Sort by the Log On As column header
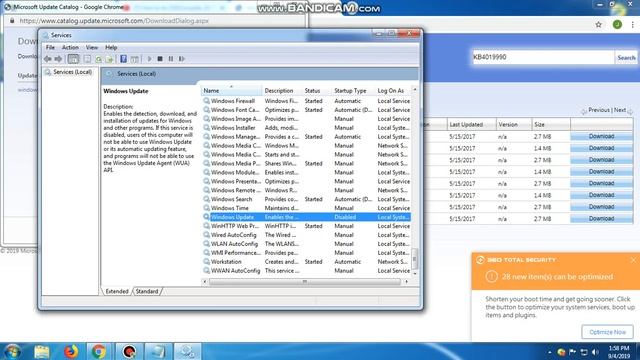Image resolution: width=640 pixels, height=360 pixels. [393, 90]
